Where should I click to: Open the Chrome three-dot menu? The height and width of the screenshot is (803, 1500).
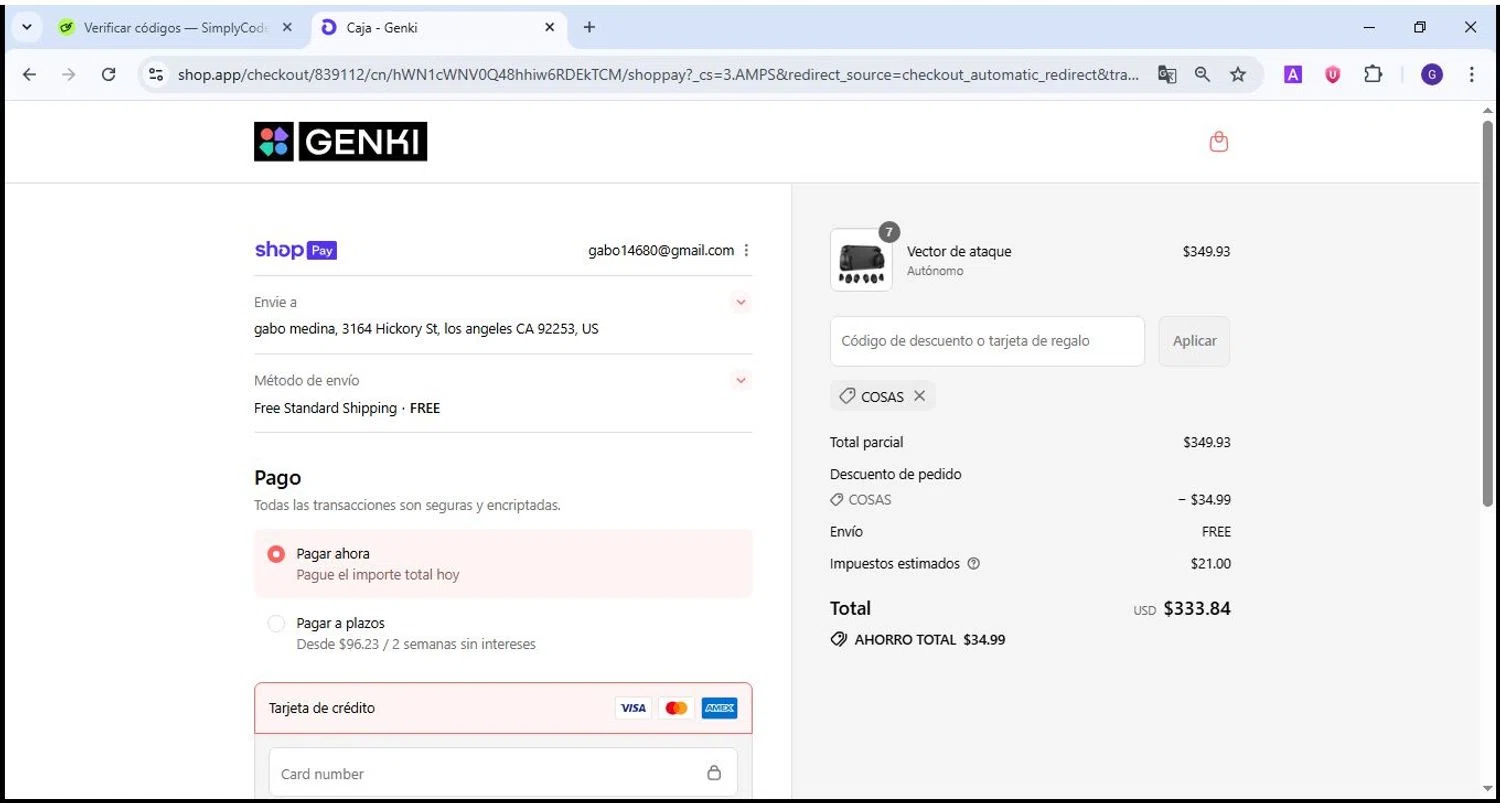pos(1471,74)
